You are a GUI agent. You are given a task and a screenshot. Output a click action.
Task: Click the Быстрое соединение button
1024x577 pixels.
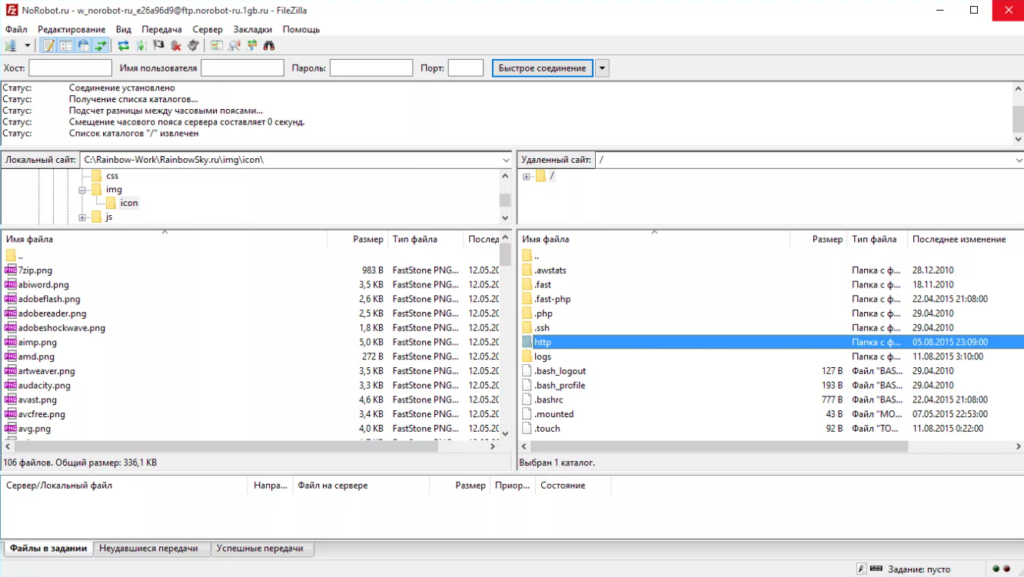click(542, 68)
